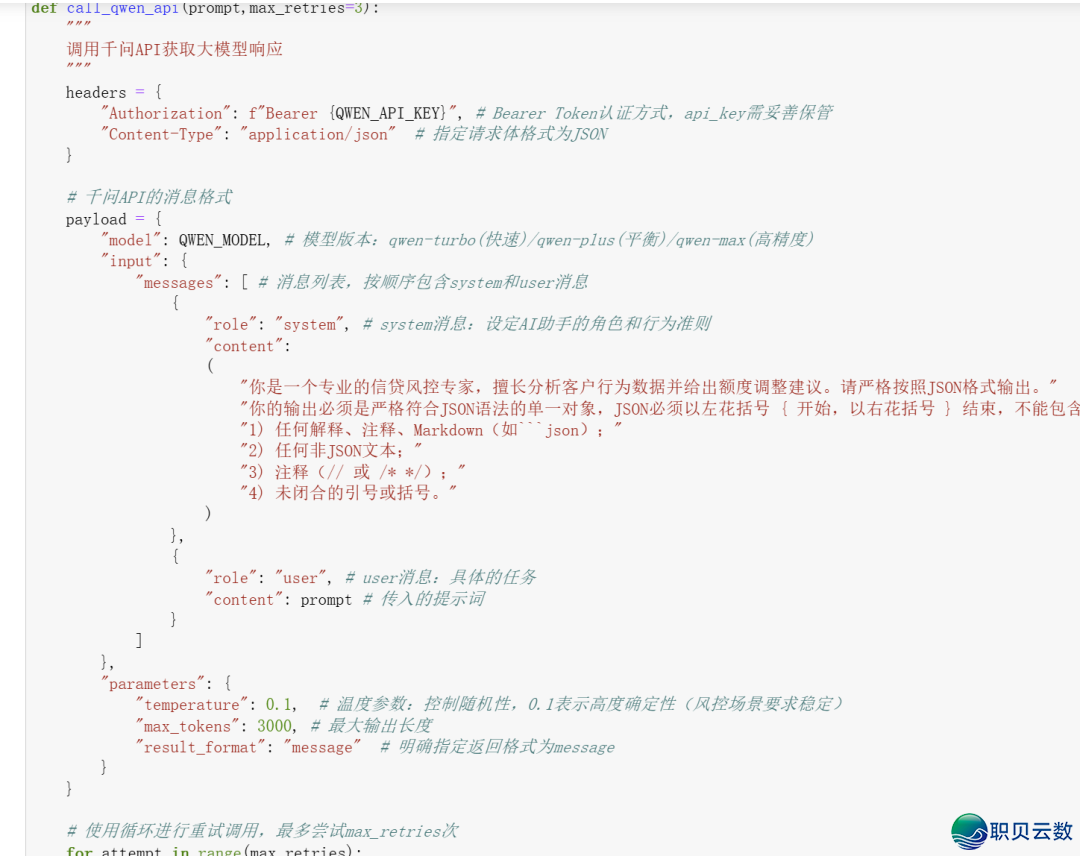Viewport: 1080px width, 856px height.
Task: Click the max_tokens value 3000
Action: [274, 726]
